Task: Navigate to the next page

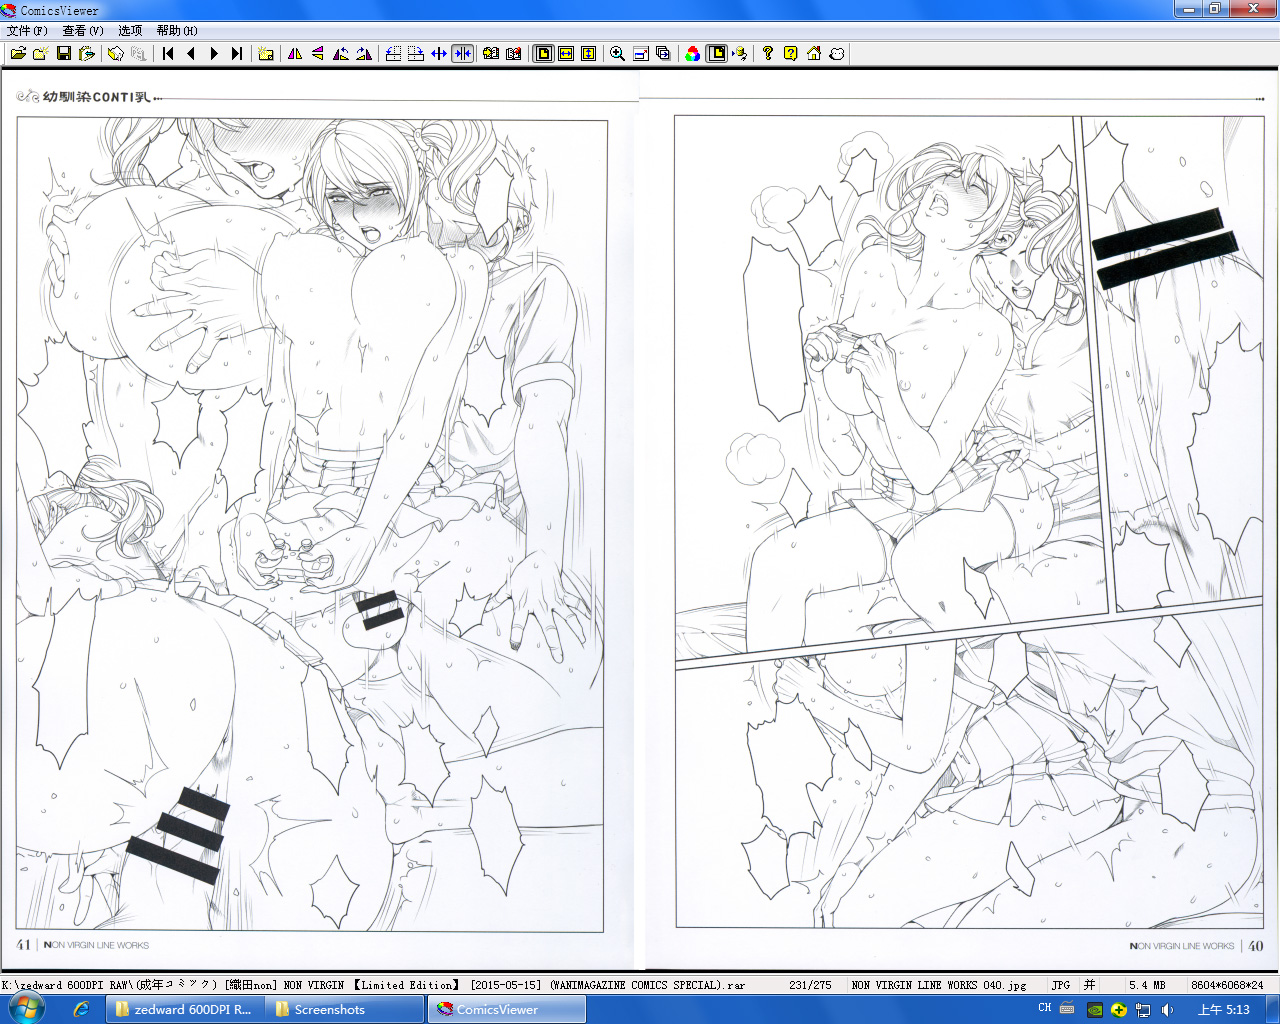Action: point(214,54)
